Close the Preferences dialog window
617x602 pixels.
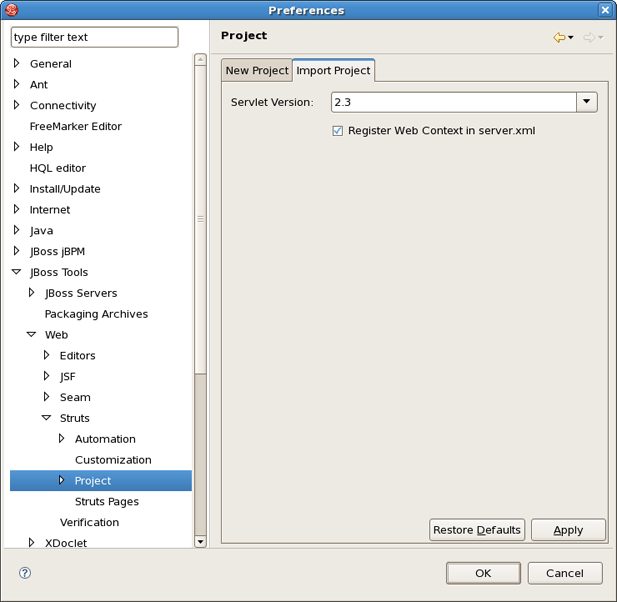605,10
